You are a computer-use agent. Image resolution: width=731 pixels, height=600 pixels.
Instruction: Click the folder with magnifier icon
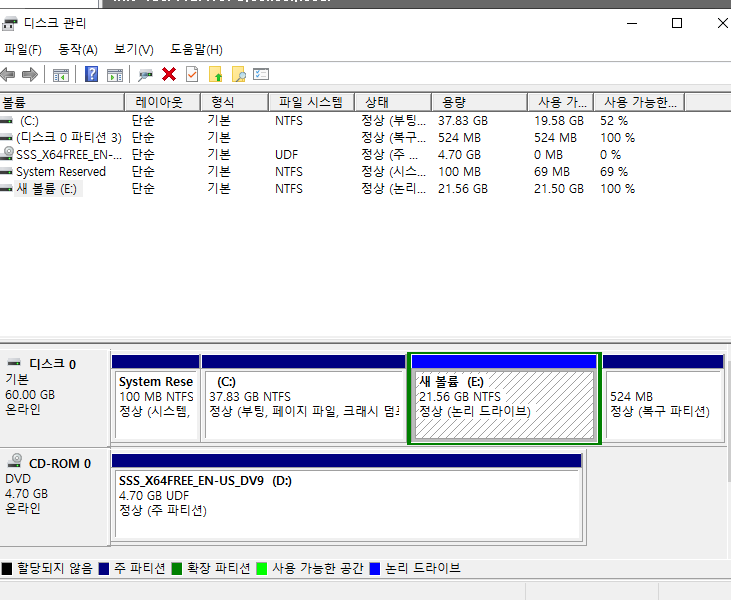click(x=238, y=74)
